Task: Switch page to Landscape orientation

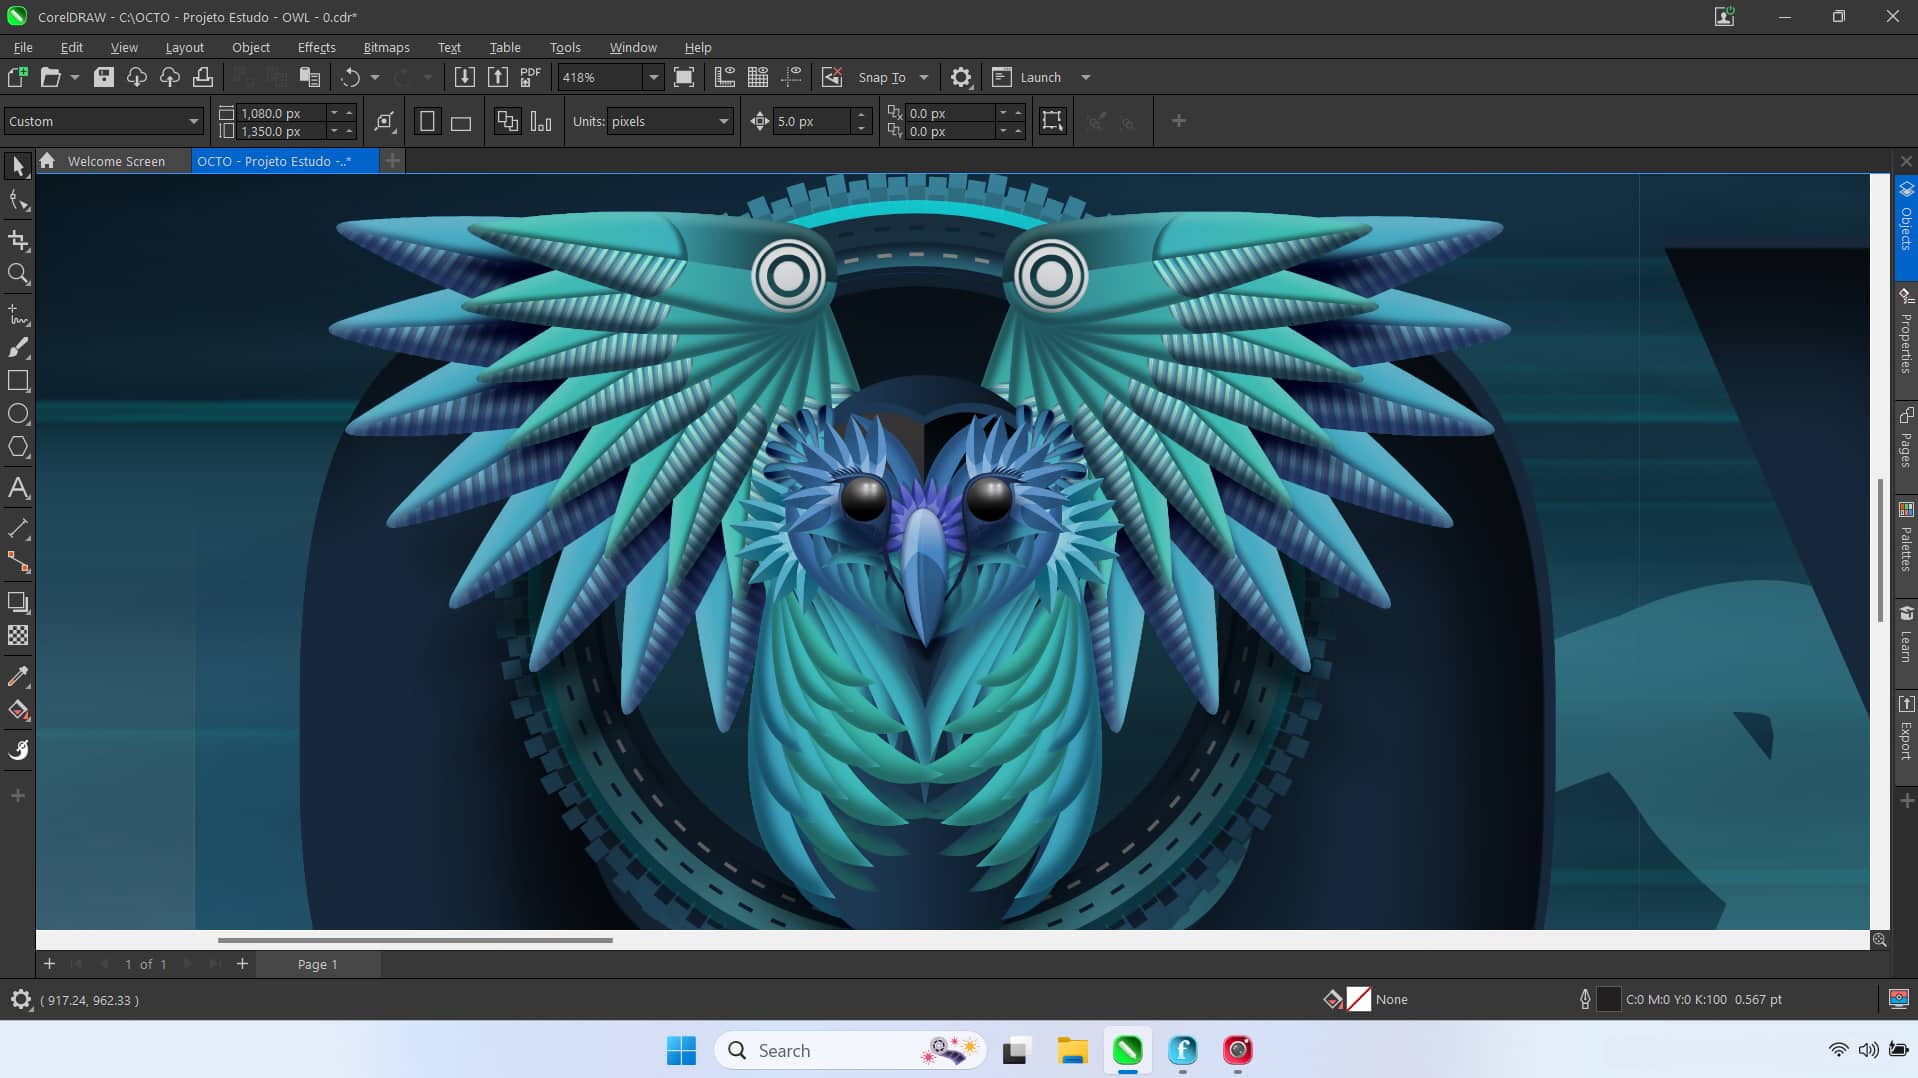Action: point(461,122)
